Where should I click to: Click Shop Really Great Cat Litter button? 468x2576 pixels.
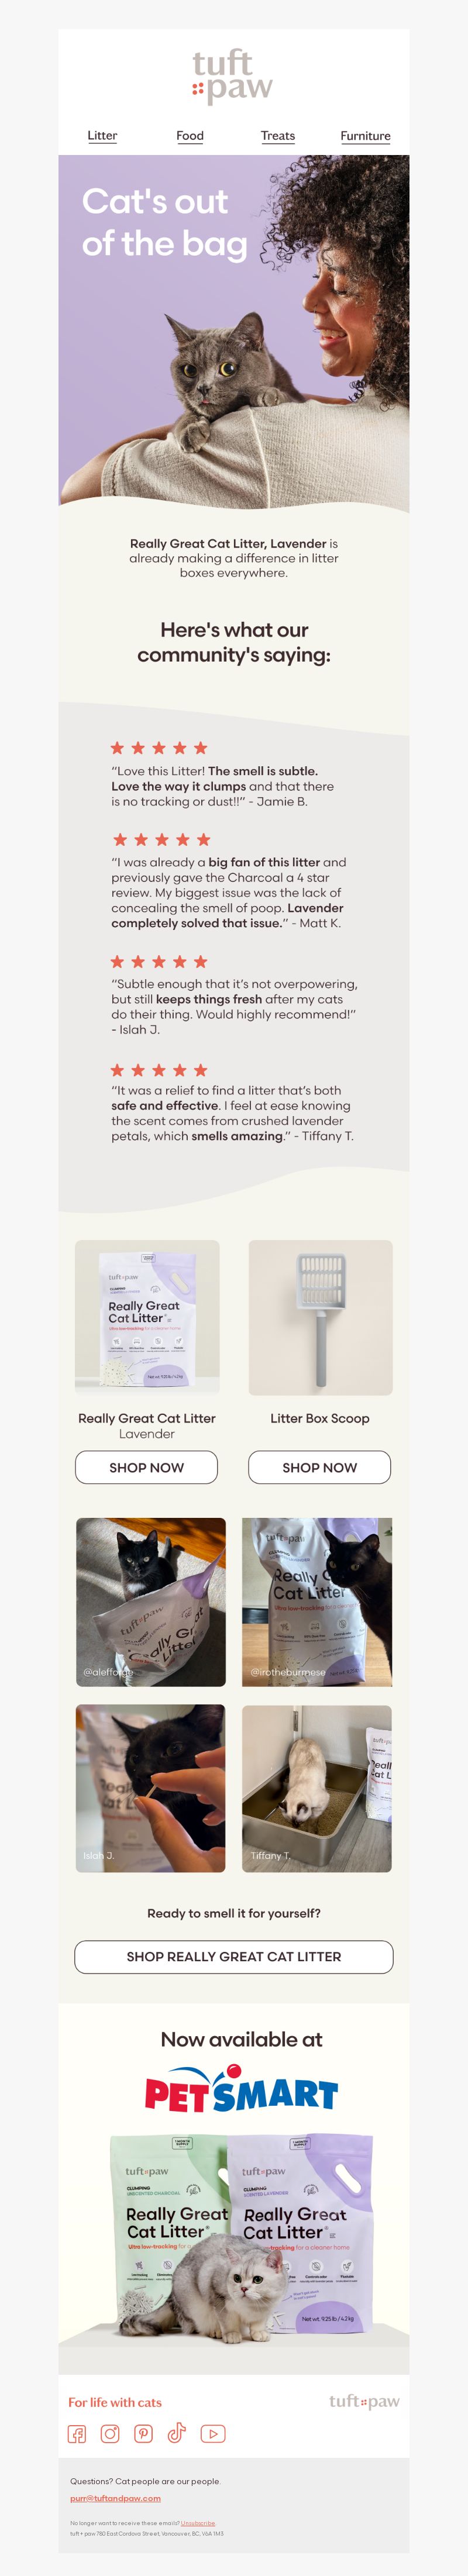(x=234, y=1956)
